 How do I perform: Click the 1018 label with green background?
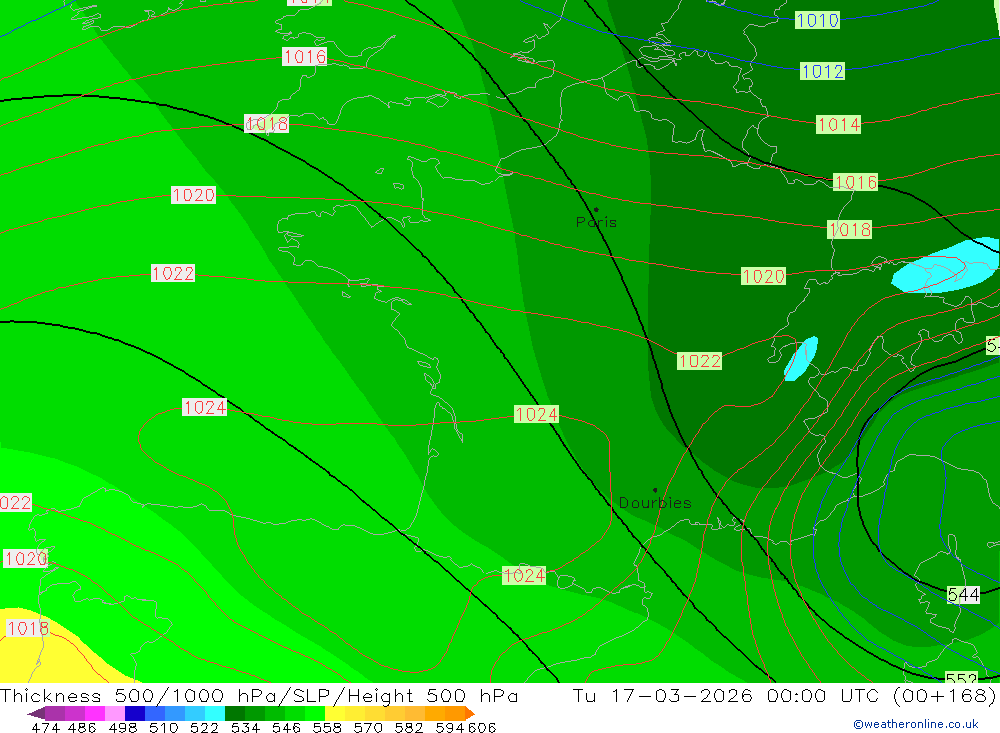pyautogui.click(x=849, y=229)
